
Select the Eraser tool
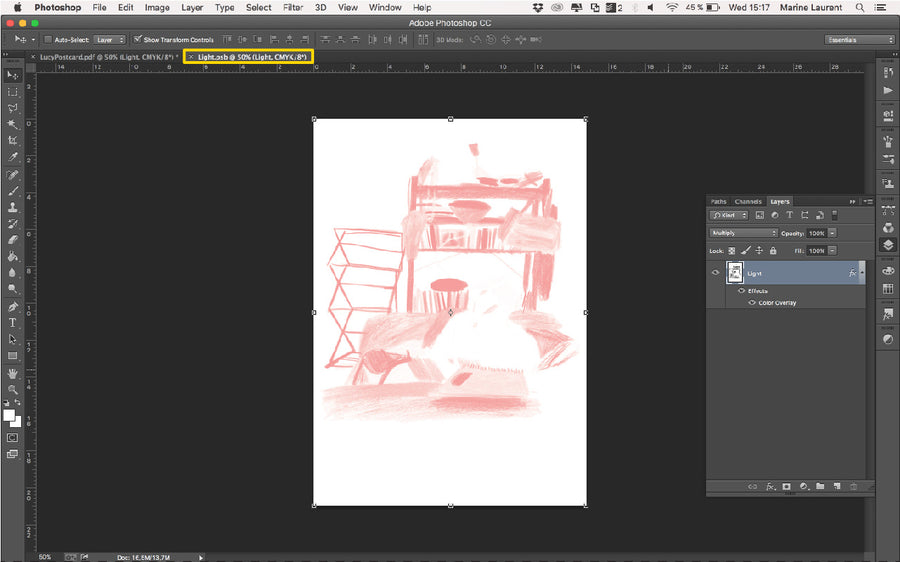(x=12, y=240)
